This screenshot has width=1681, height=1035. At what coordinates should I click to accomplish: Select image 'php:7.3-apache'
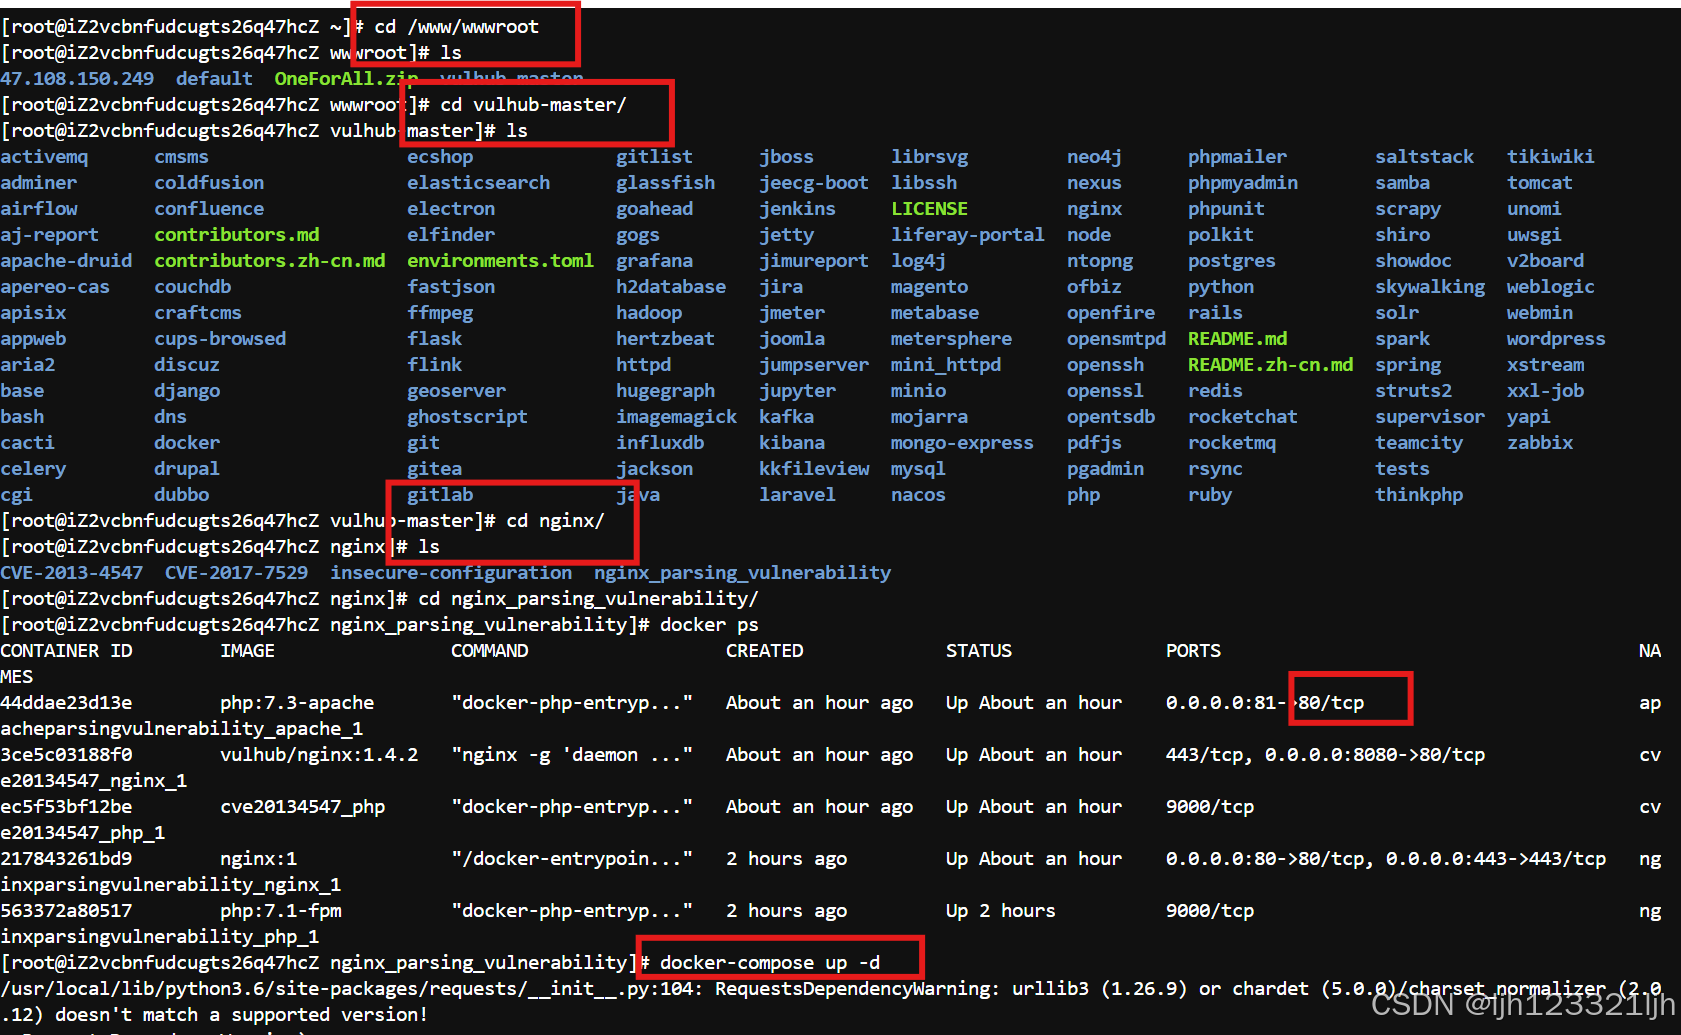297,703
